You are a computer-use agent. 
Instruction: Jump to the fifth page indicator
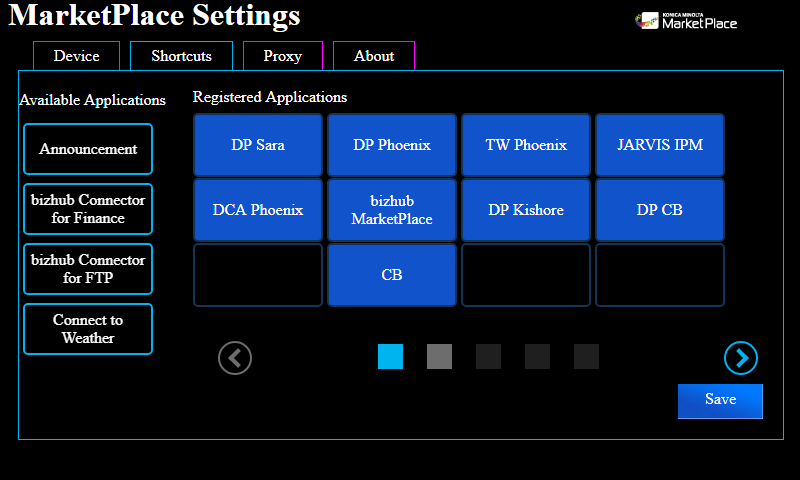pyautogui.click(x=586, y=357)
